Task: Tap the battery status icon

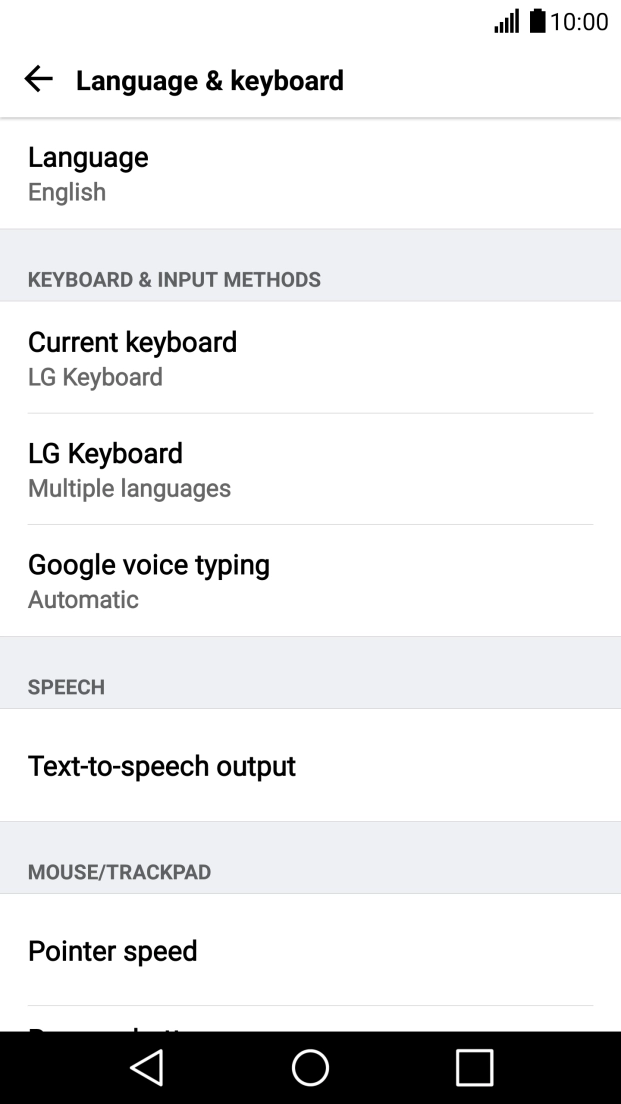Action: (538, 21)
